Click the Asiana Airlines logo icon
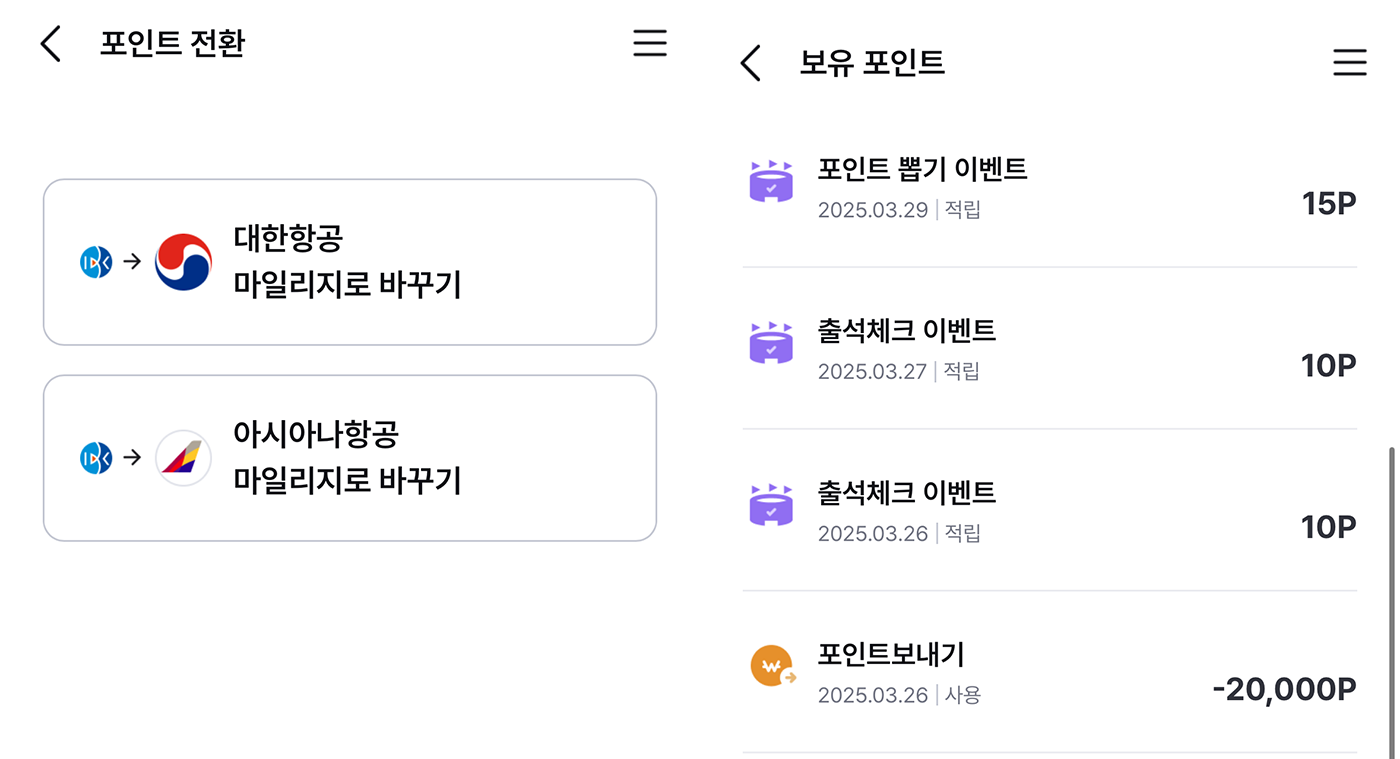 tap(183, 458)
